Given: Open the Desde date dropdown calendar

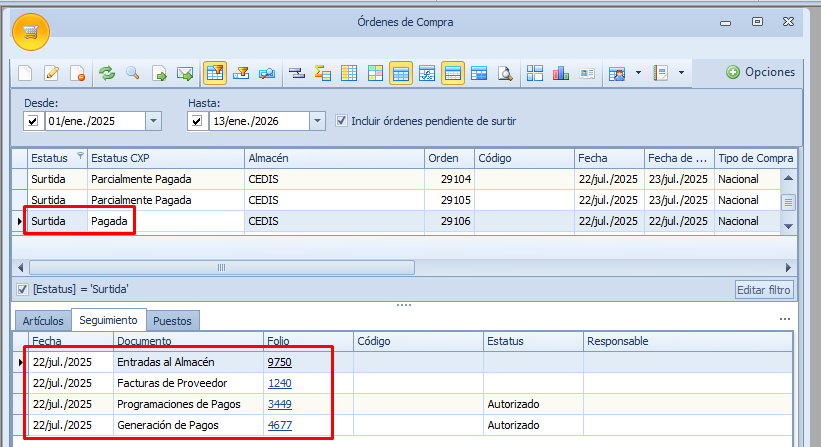Looking at the screenshot, I should (153, 122).
